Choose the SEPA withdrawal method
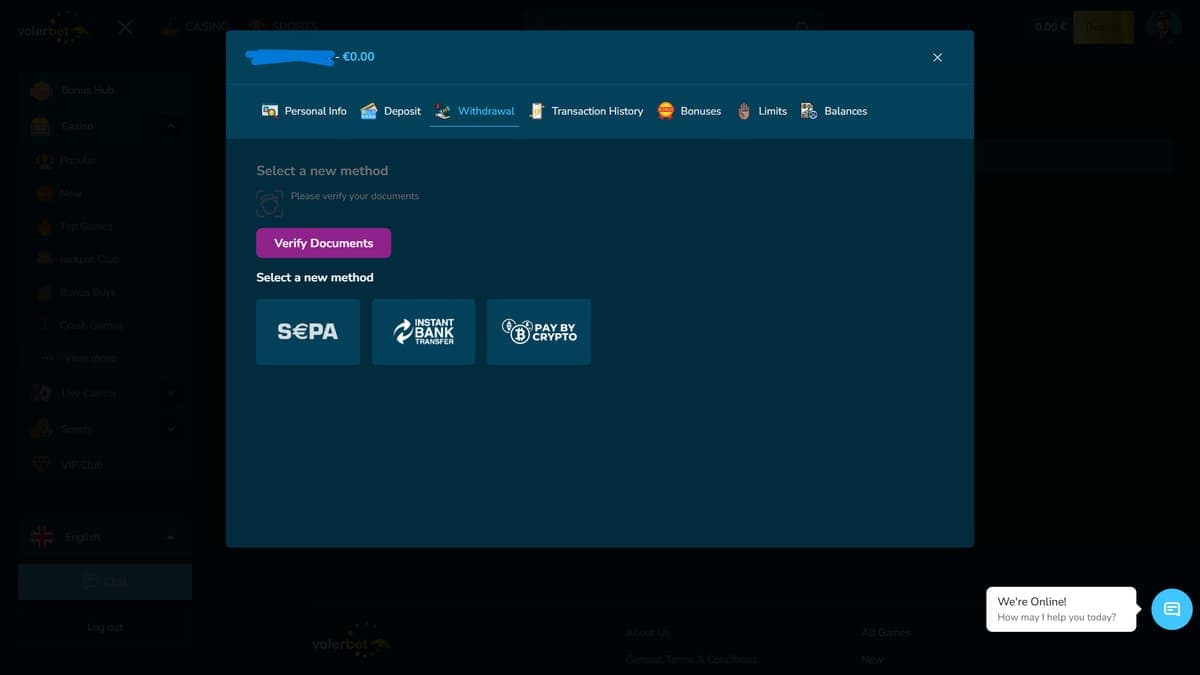This screenshot has height=675, width=1200. (308, 331)
